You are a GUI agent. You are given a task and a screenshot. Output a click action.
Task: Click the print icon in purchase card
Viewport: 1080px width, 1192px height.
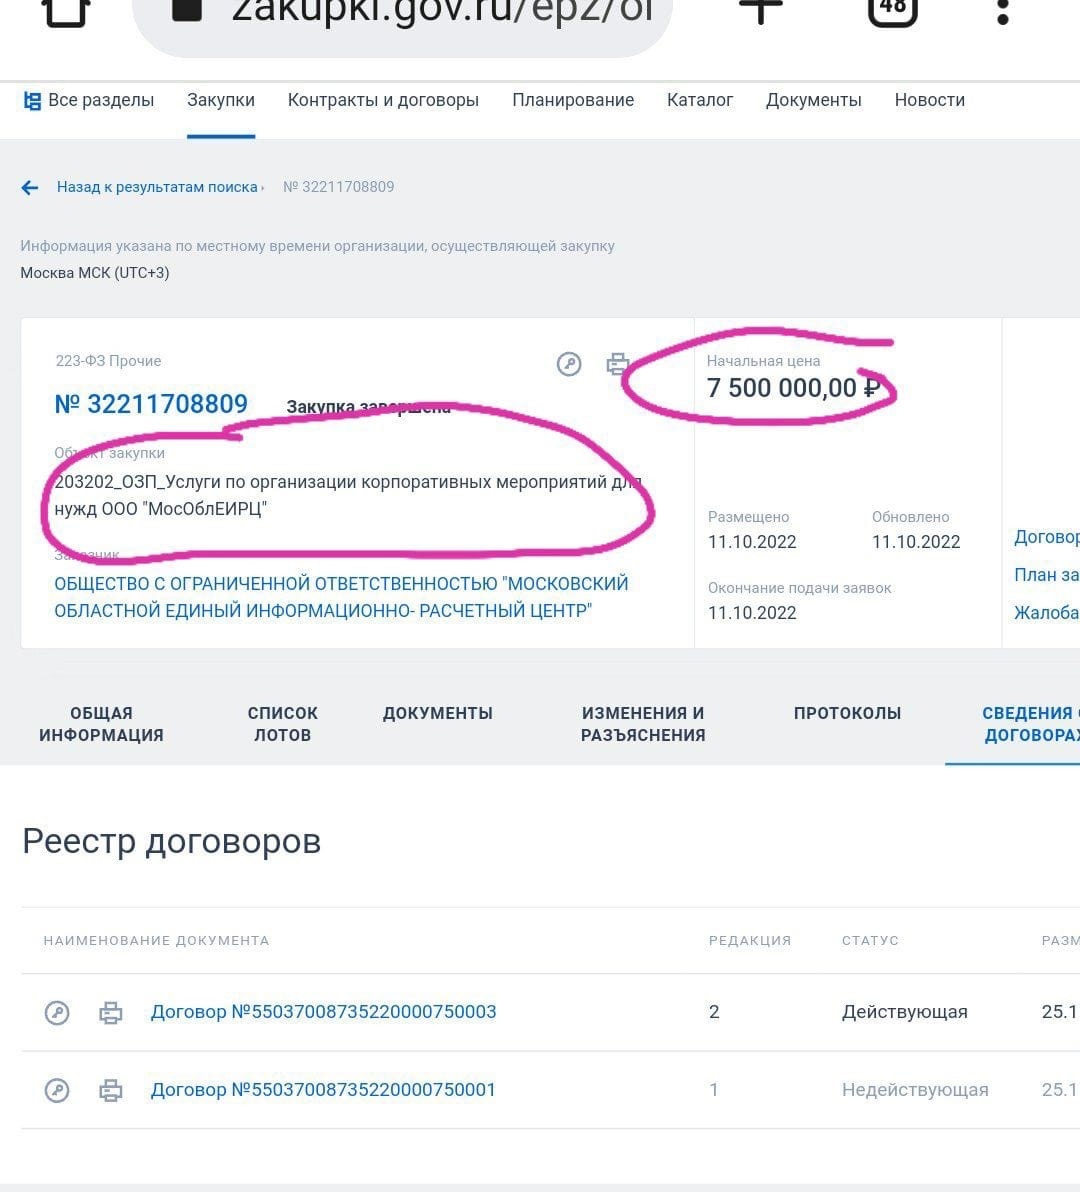pos(618,365)
